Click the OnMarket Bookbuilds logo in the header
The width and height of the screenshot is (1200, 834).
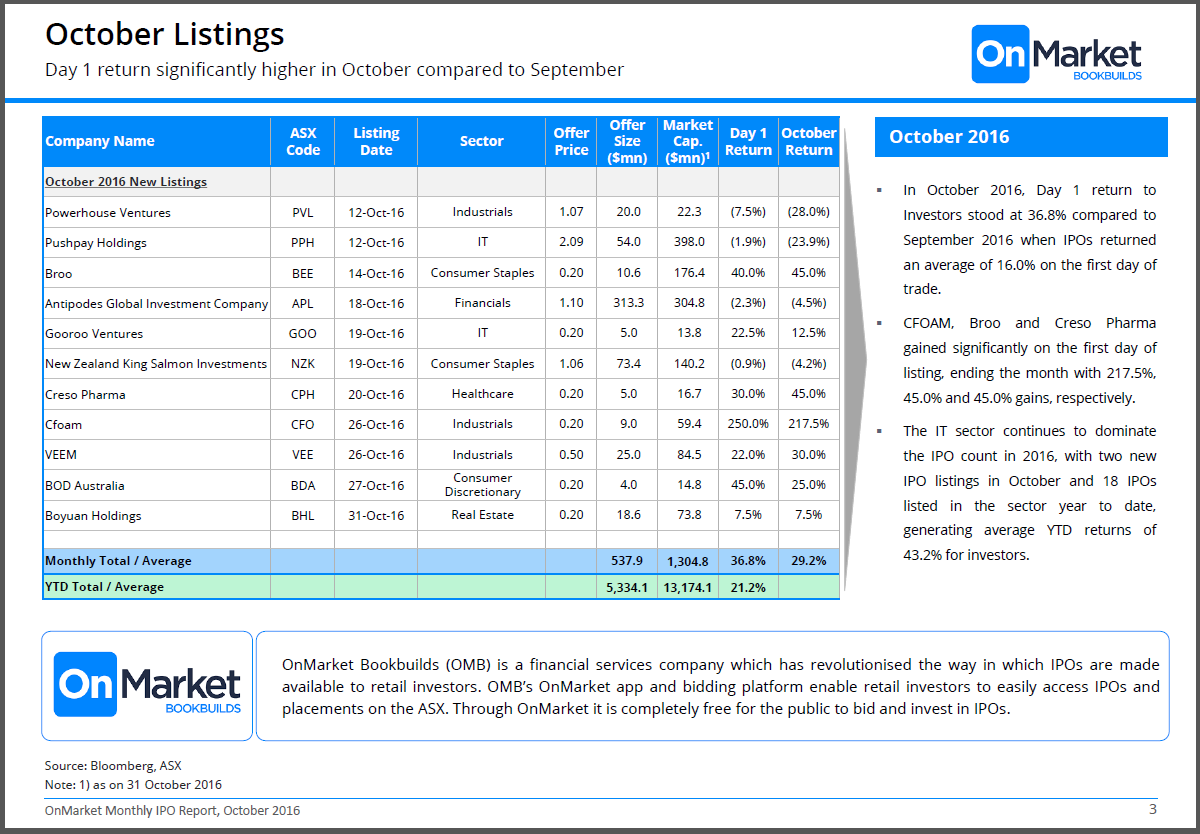(1057, 54)
